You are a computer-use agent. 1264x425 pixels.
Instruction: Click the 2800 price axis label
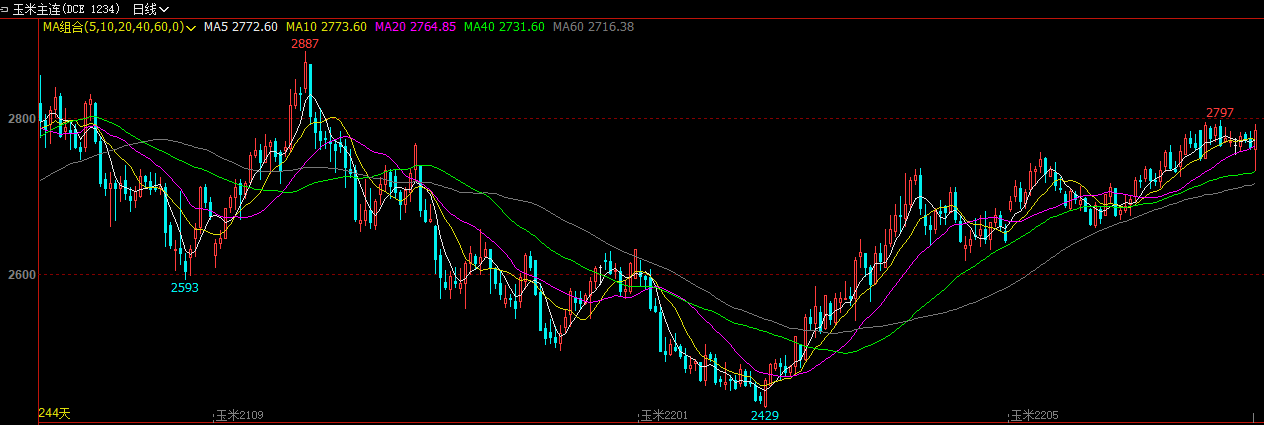click(21, 119)
